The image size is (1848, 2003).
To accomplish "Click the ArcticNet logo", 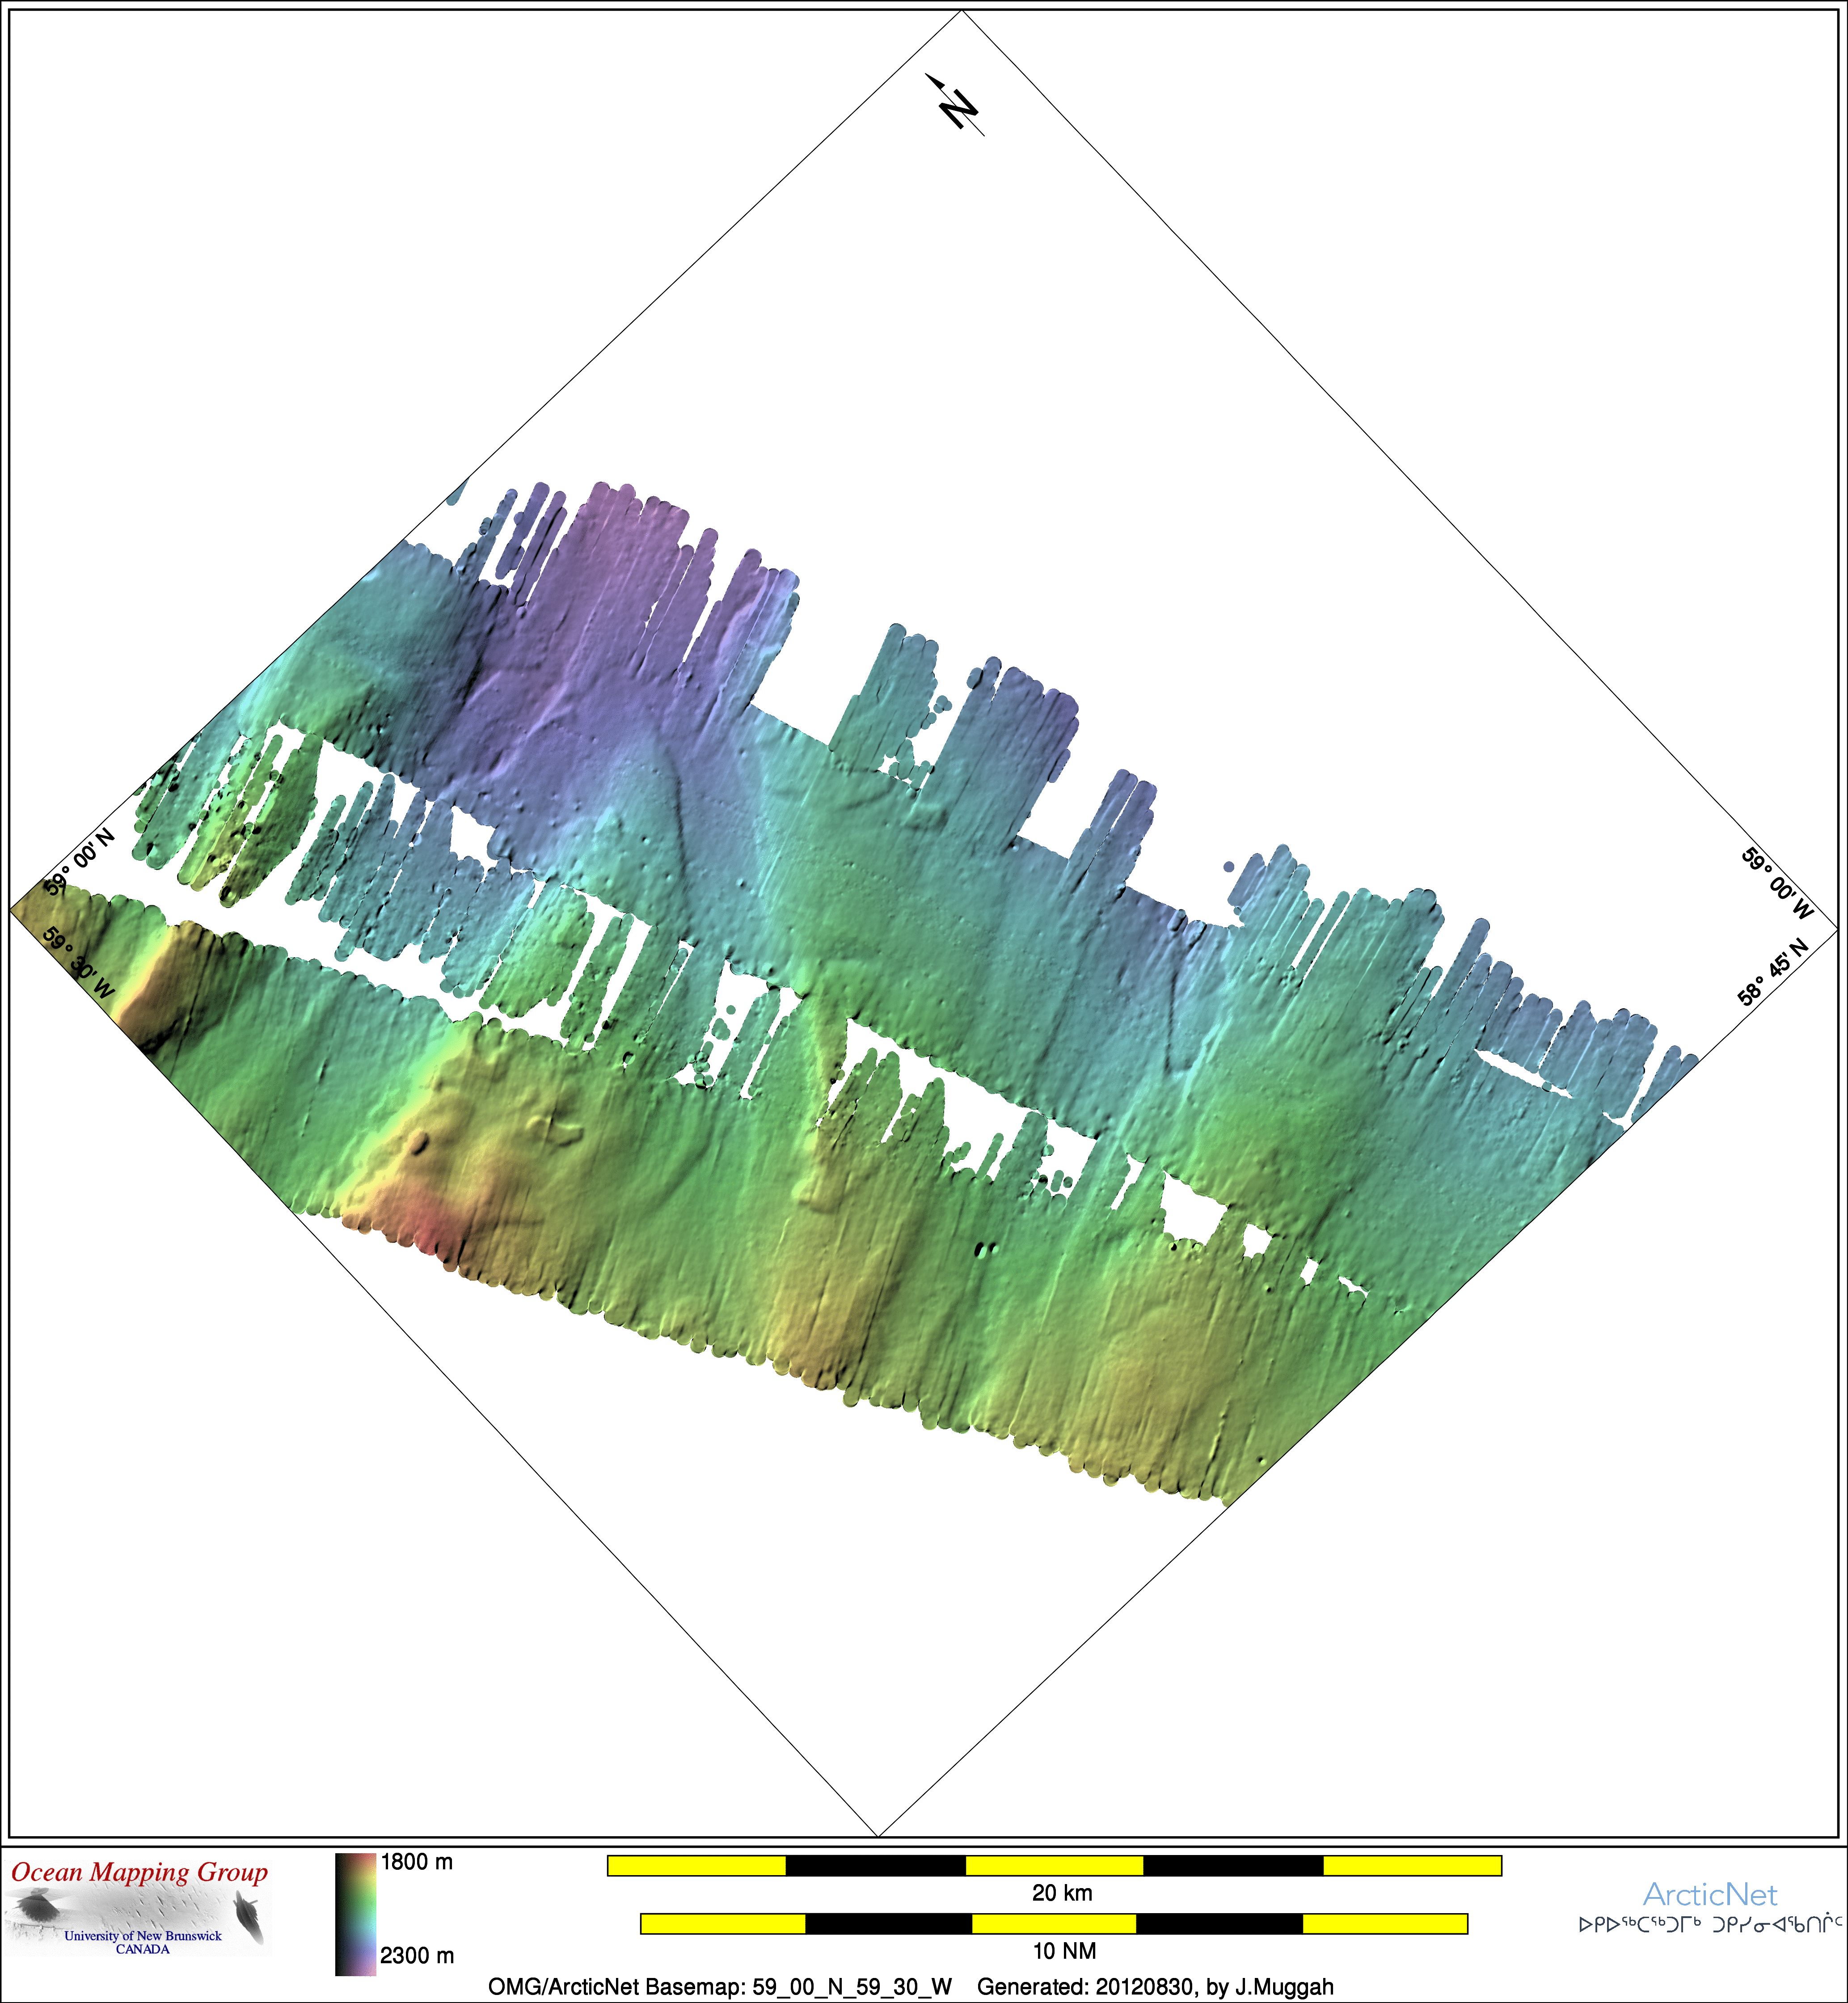I will click(1709, 1894).
